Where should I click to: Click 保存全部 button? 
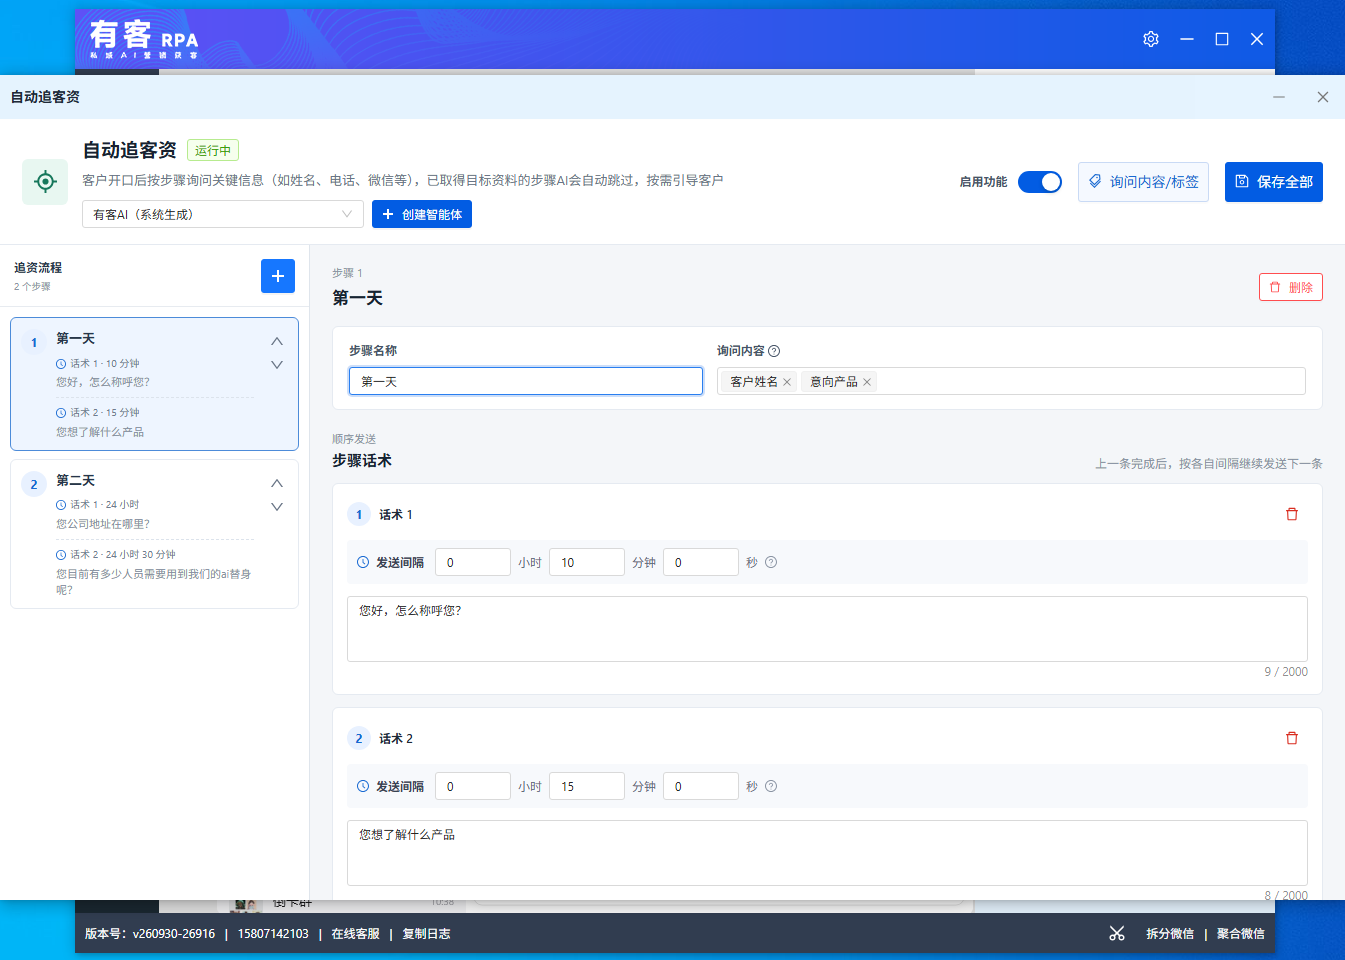pos(1274,182)
